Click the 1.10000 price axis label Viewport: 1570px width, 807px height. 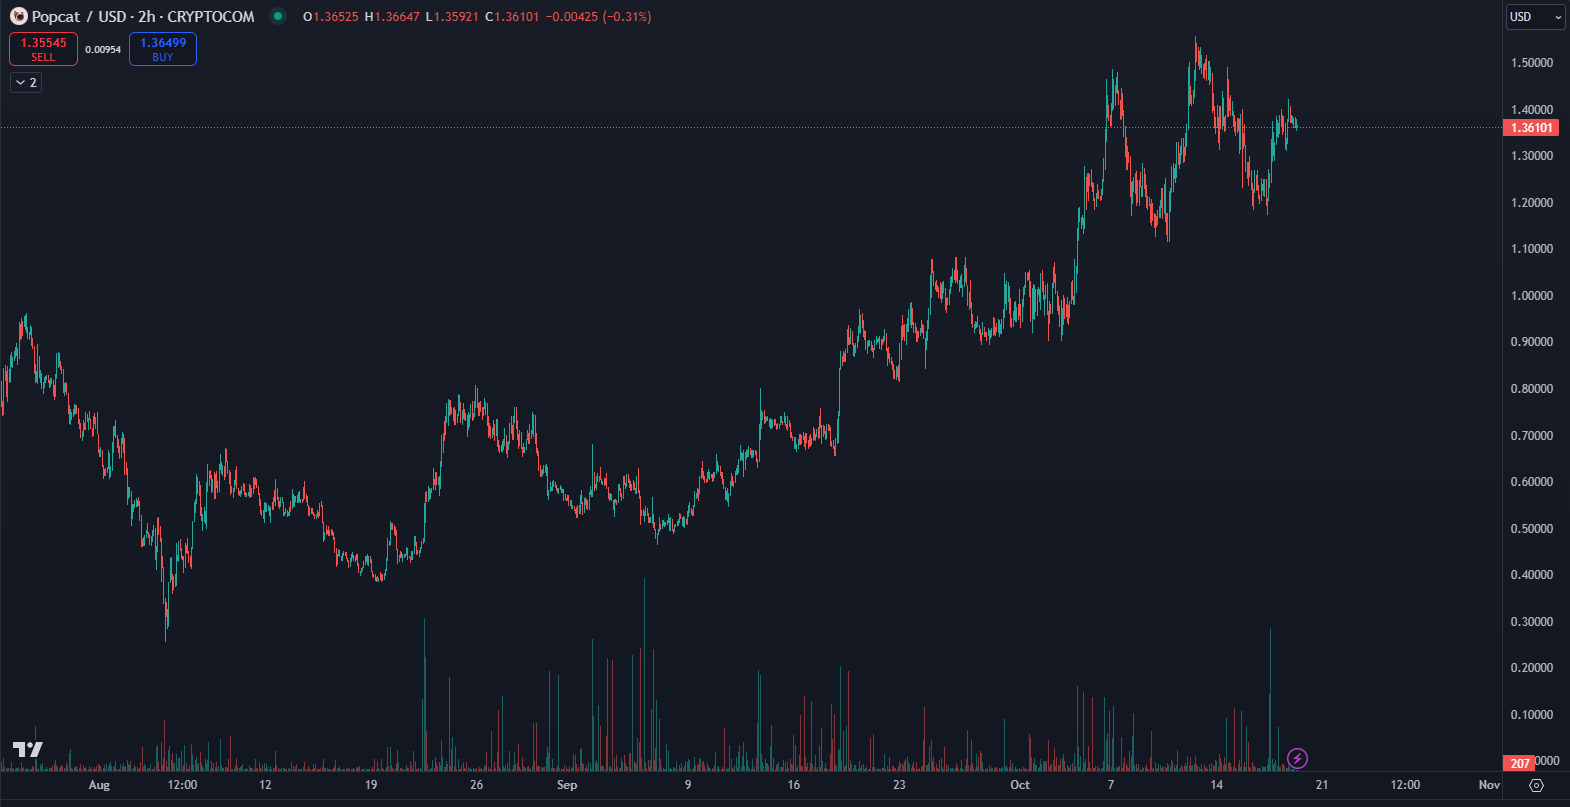(1532, 249)
